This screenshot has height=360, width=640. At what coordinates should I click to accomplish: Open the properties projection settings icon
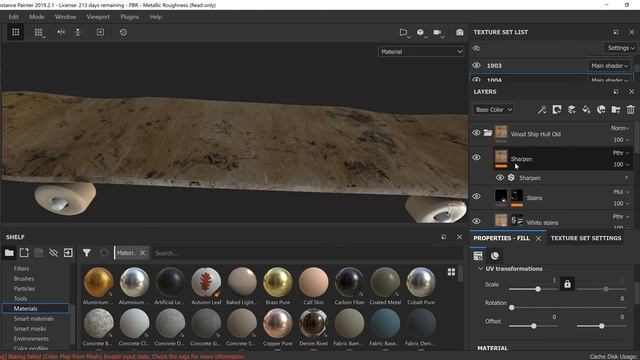pyautogui.click(x=478, y=256)
